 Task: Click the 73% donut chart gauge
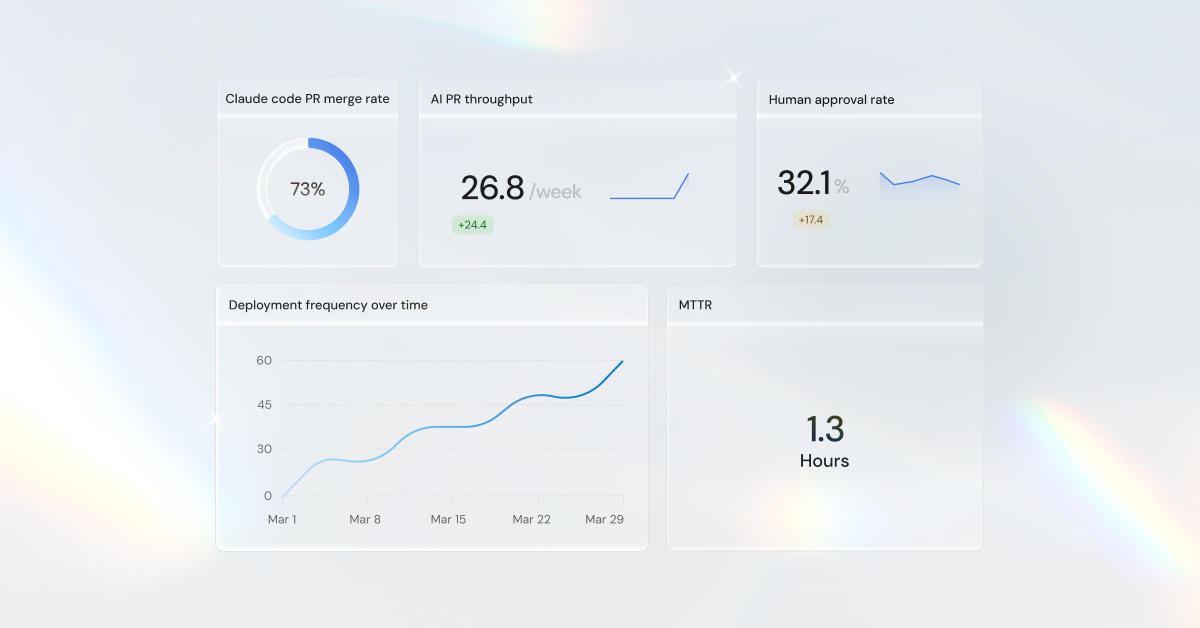click(308, 187)
